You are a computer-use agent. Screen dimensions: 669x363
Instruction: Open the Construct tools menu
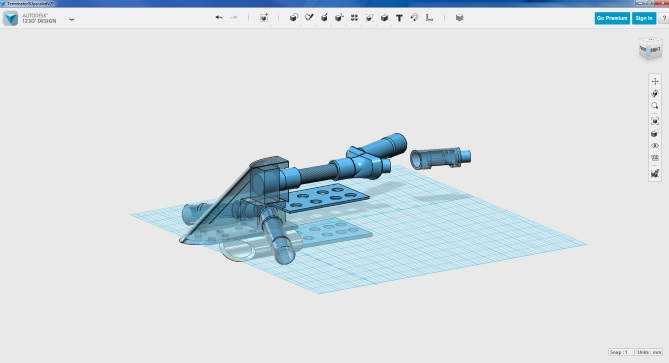(324, 17)
